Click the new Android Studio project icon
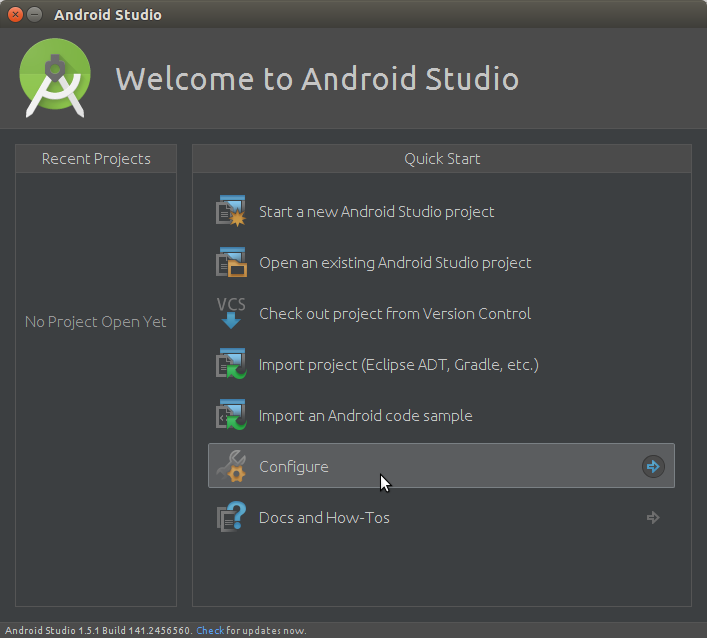Screen dimensions: 707x638 [x=231, y=211]
